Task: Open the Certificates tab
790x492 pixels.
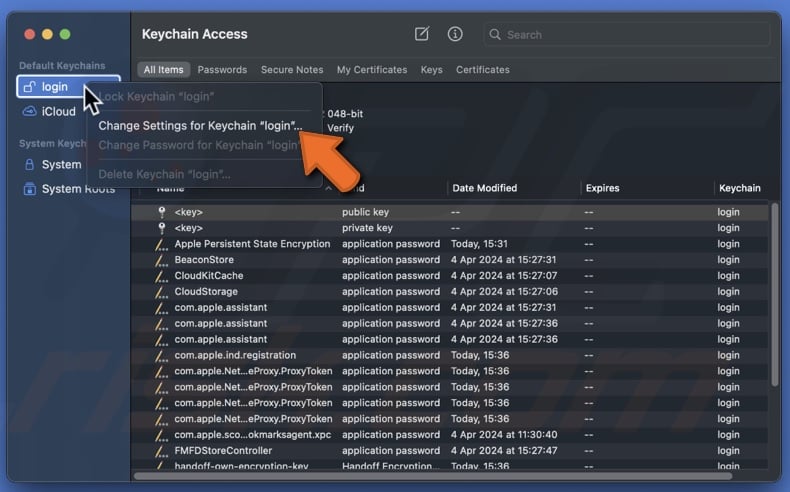Action: point(483,69)
